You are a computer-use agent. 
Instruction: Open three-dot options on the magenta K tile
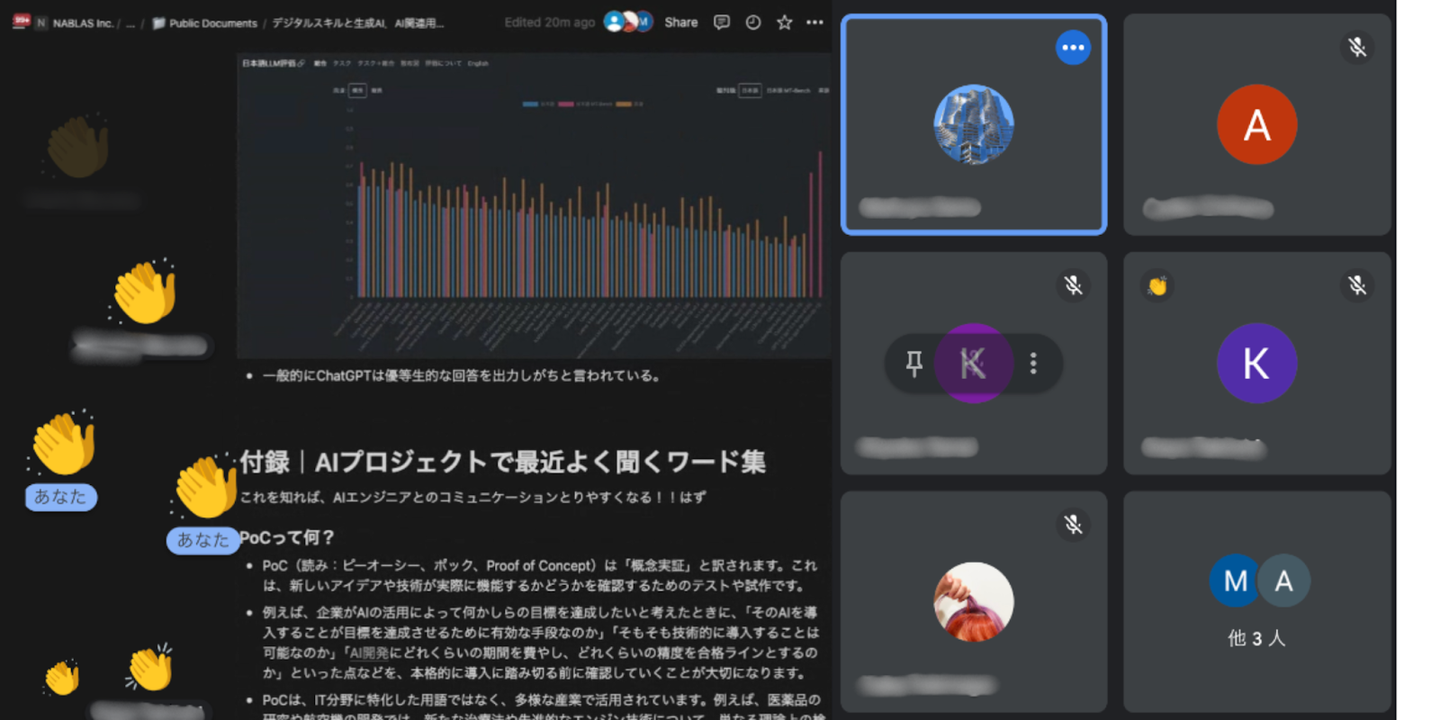coord(1034,364)
